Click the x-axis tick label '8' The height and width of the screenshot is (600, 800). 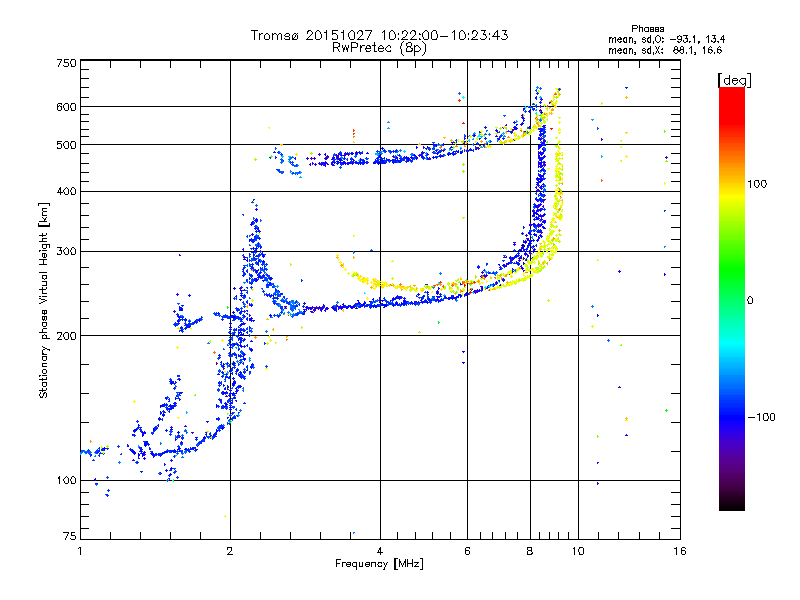coord(530,551)
